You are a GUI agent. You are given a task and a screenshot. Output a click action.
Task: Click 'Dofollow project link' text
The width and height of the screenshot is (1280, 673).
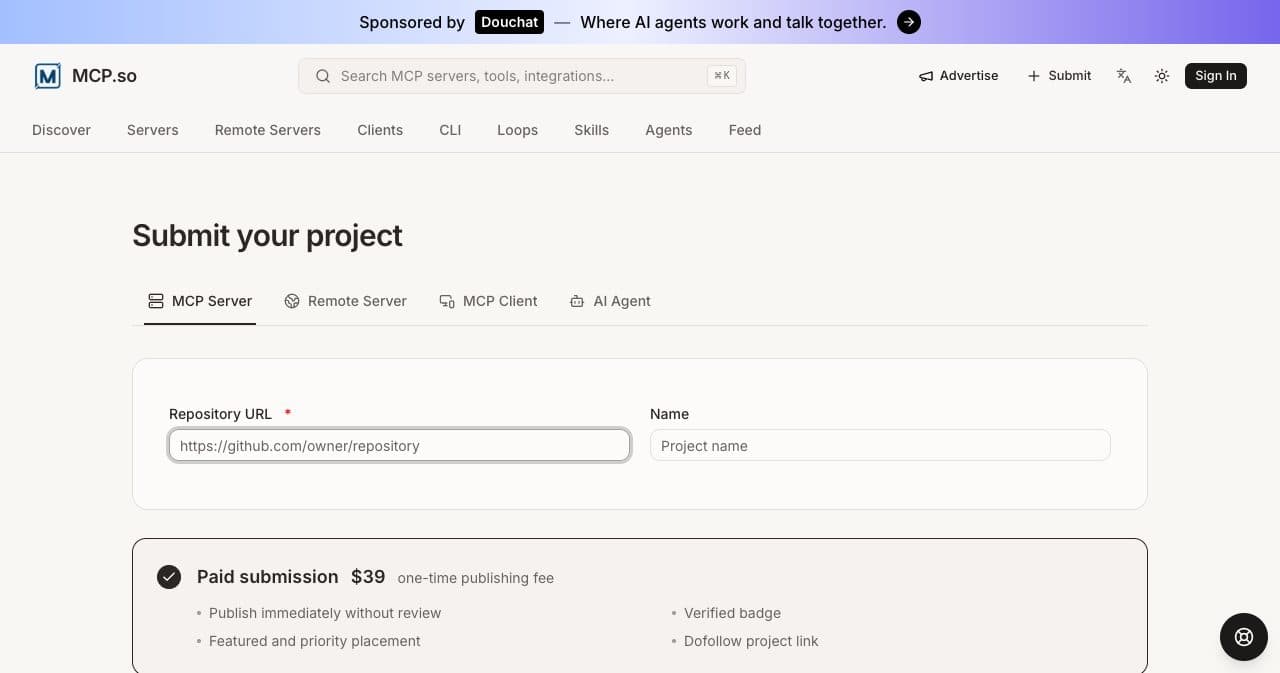click(751, 641)
